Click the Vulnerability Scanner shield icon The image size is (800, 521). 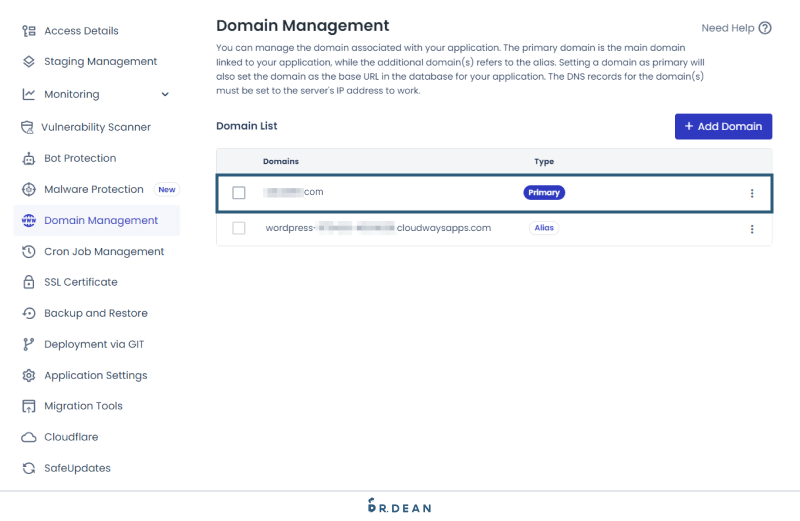click(x=27, y=127)
